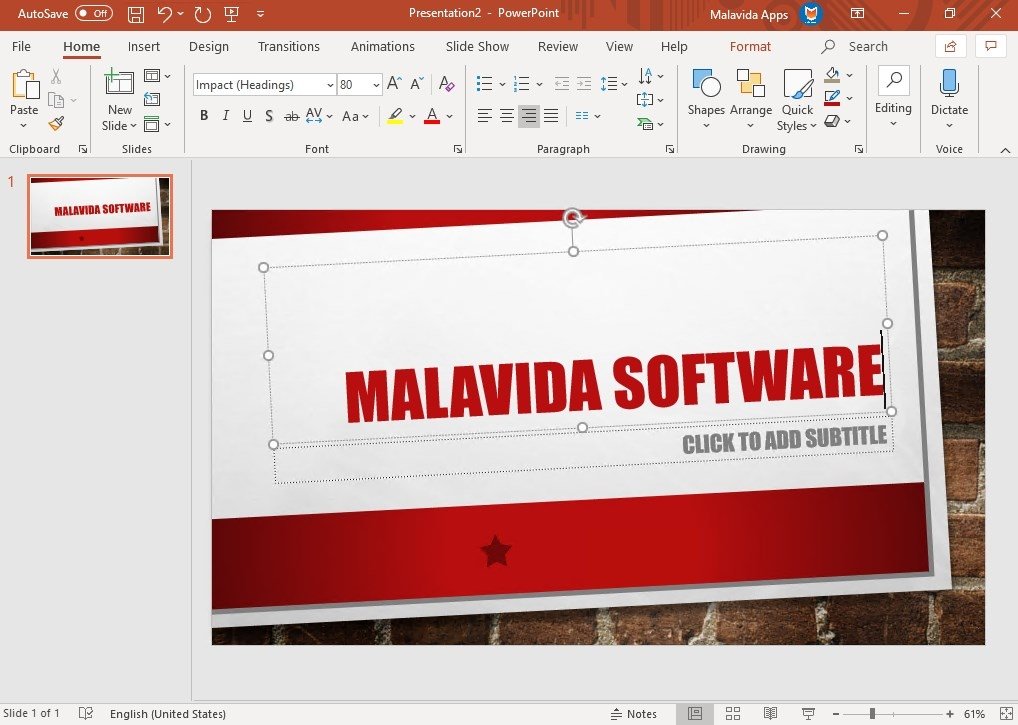Switch to the Format tab
Screen dimensions: 1018x725
tap(750, 46)
